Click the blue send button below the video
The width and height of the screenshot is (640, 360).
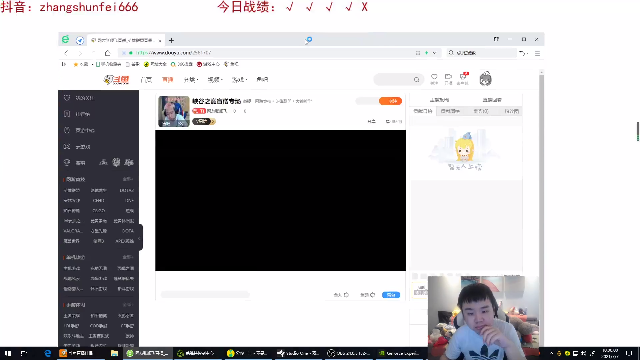pos(391,295)
